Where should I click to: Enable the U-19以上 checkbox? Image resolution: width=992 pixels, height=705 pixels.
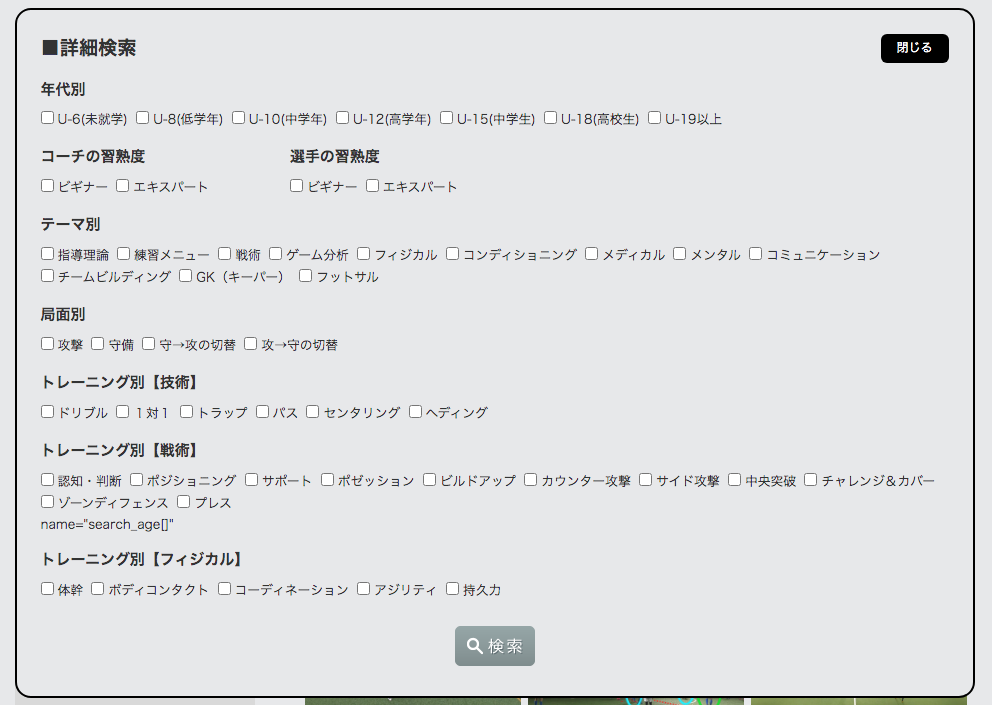[x=655, y=118]
